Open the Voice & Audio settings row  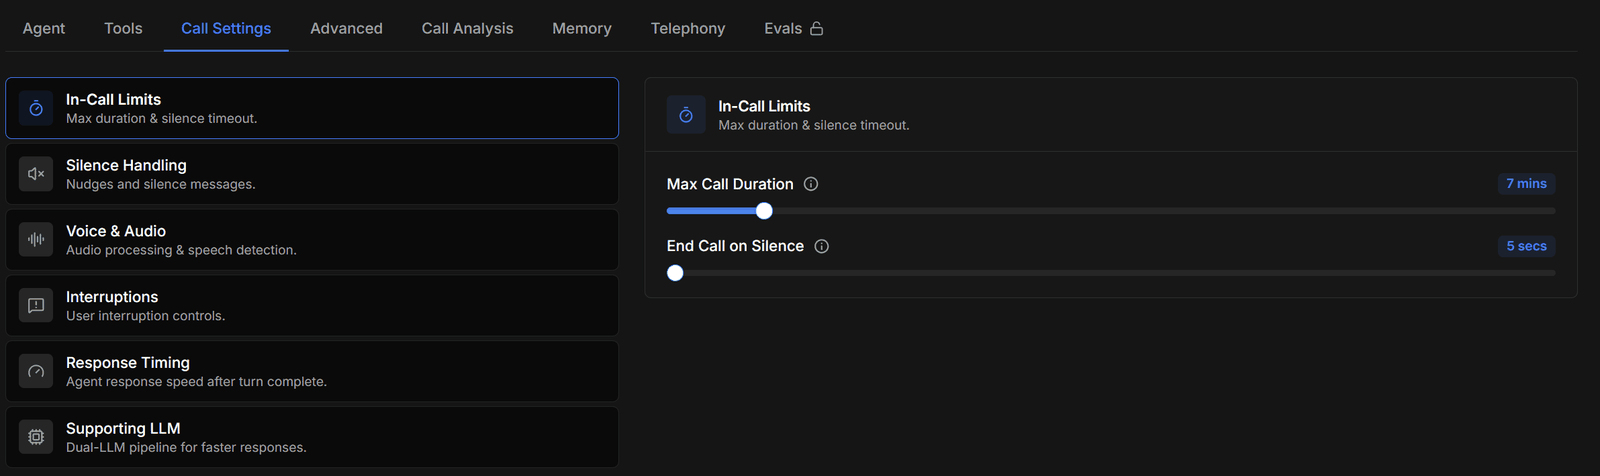pyautogui.click(x=312, y=240)
